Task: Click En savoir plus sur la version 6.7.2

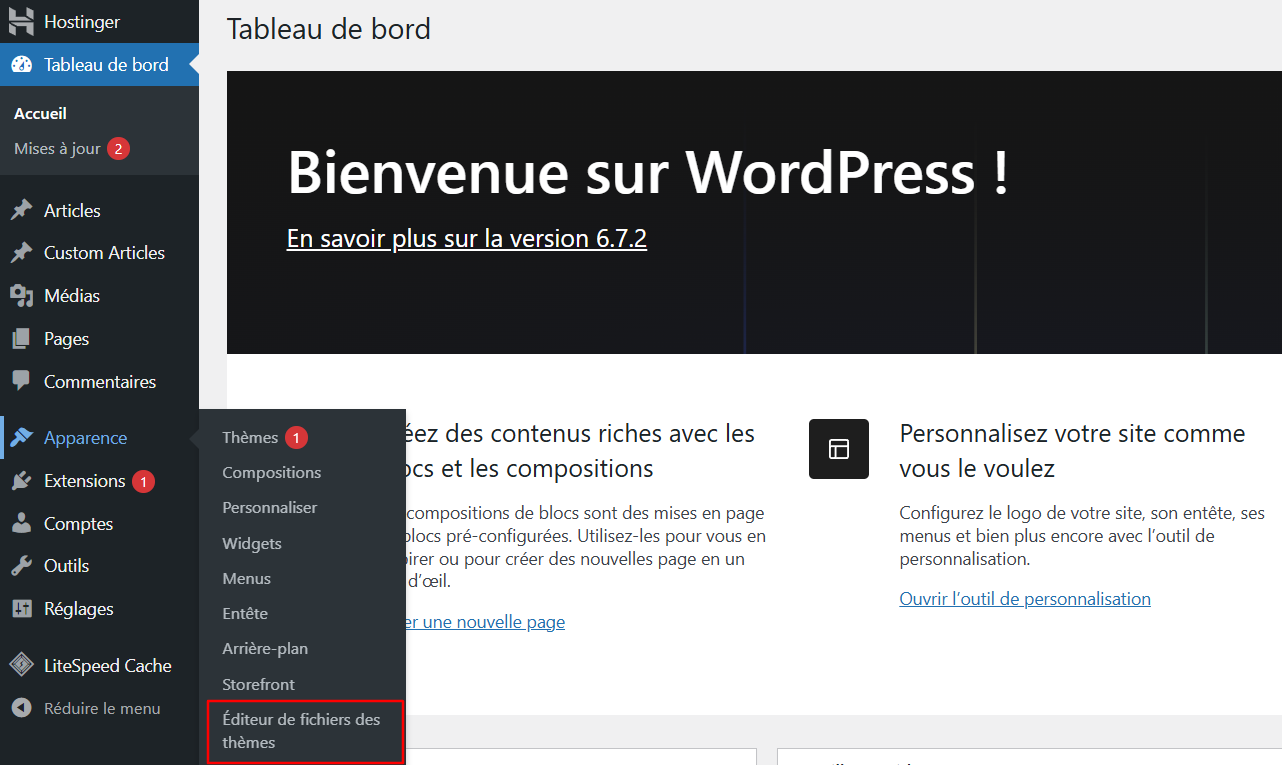Action: [x=466, y=238]
